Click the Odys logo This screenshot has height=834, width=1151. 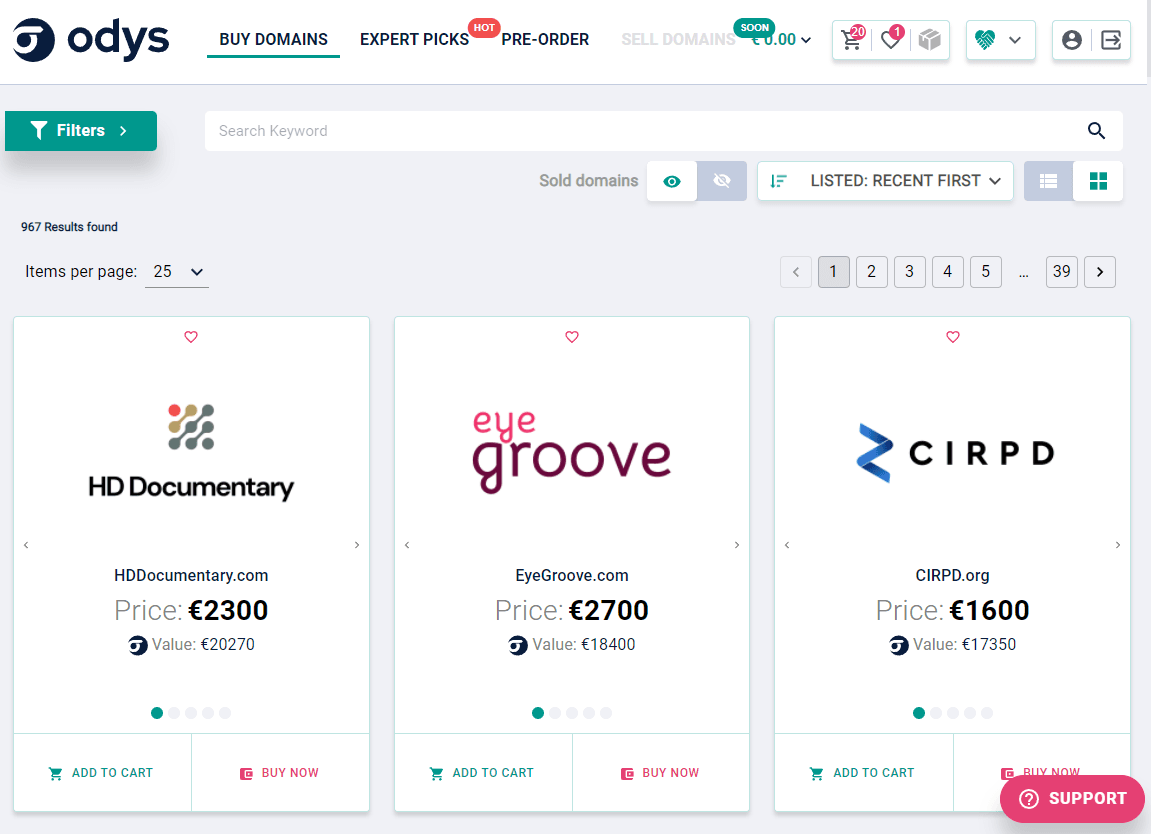(90, 40)
